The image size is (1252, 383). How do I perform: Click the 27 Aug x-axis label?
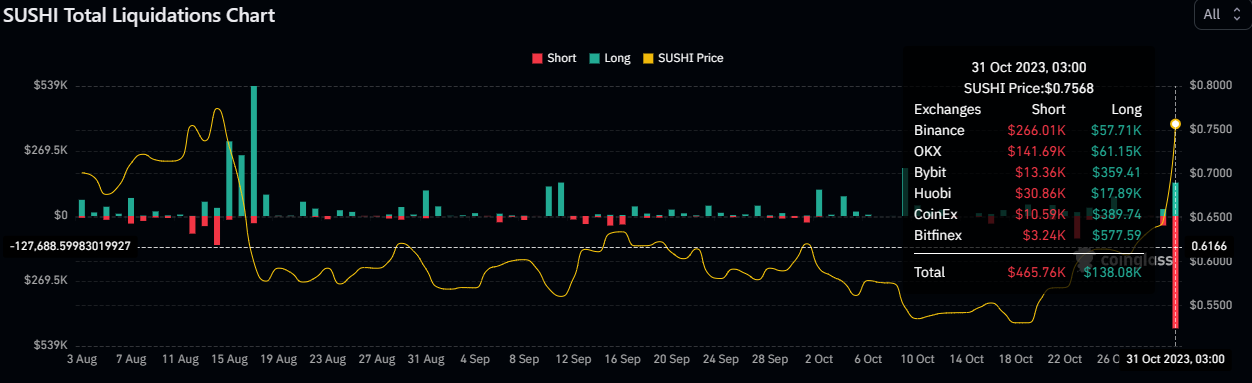377,358
